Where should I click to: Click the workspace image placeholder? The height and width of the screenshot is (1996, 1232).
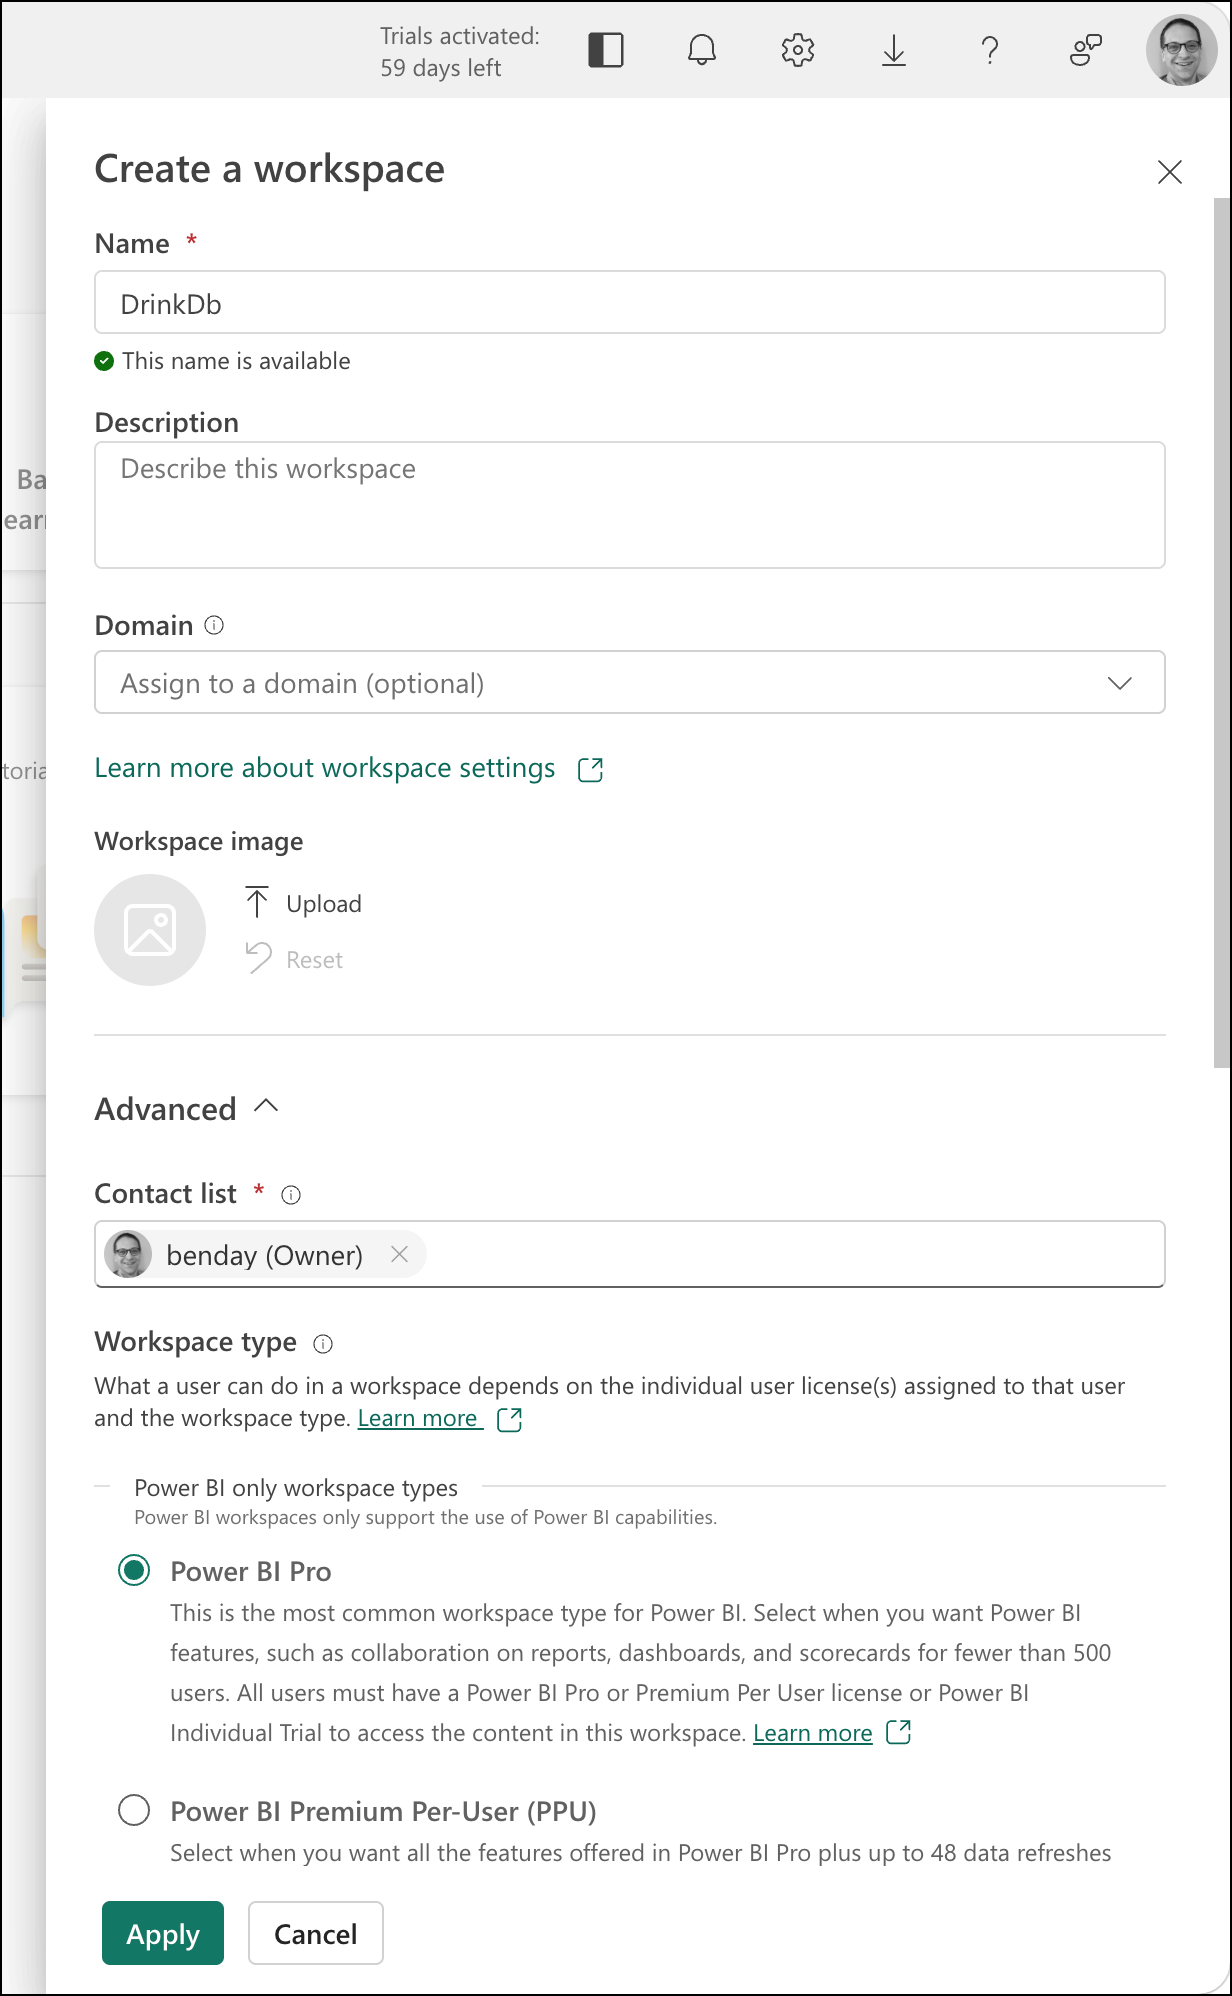tap(150, 930)
